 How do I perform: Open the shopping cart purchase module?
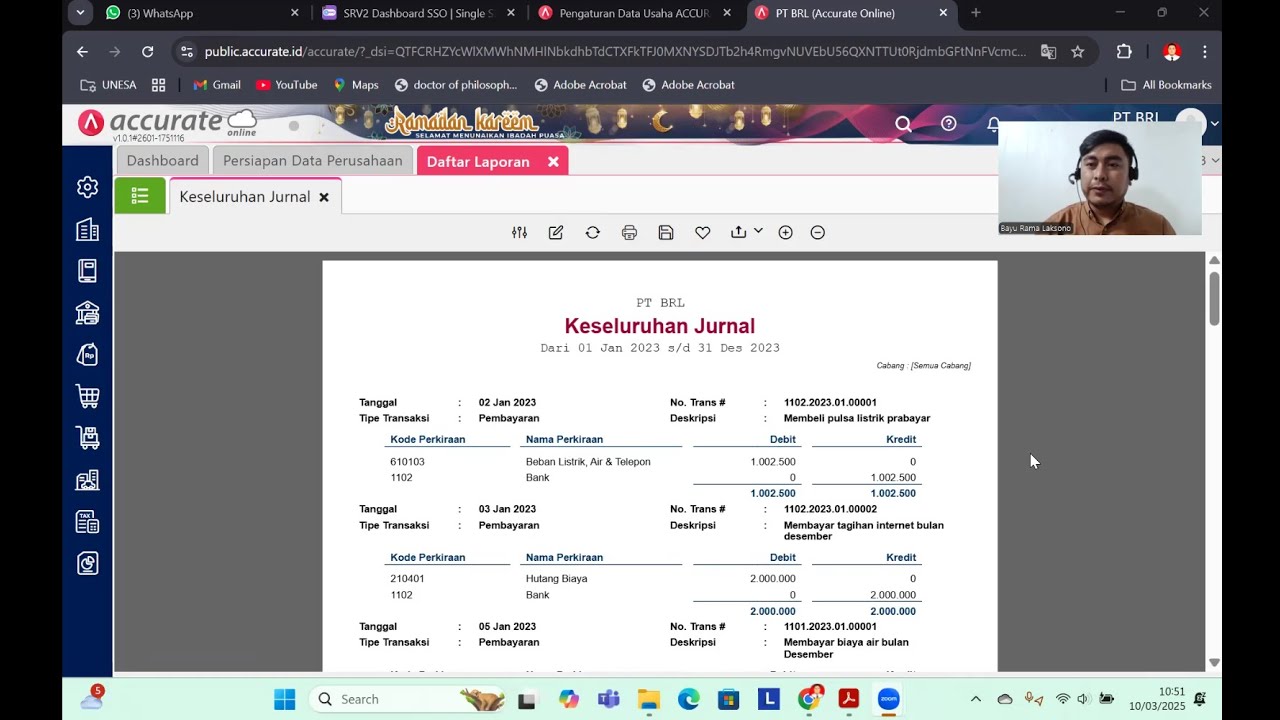(88, 396)
